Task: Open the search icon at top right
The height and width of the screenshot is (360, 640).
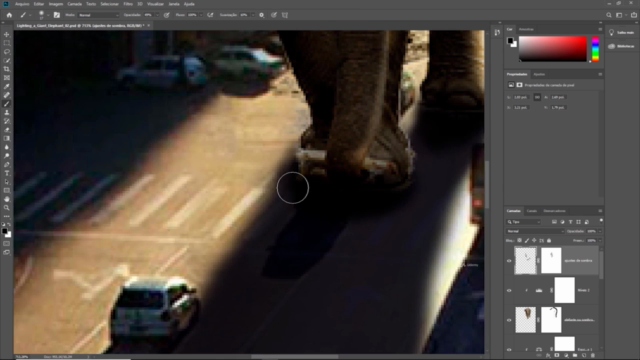Action: [x=609, y=15]
